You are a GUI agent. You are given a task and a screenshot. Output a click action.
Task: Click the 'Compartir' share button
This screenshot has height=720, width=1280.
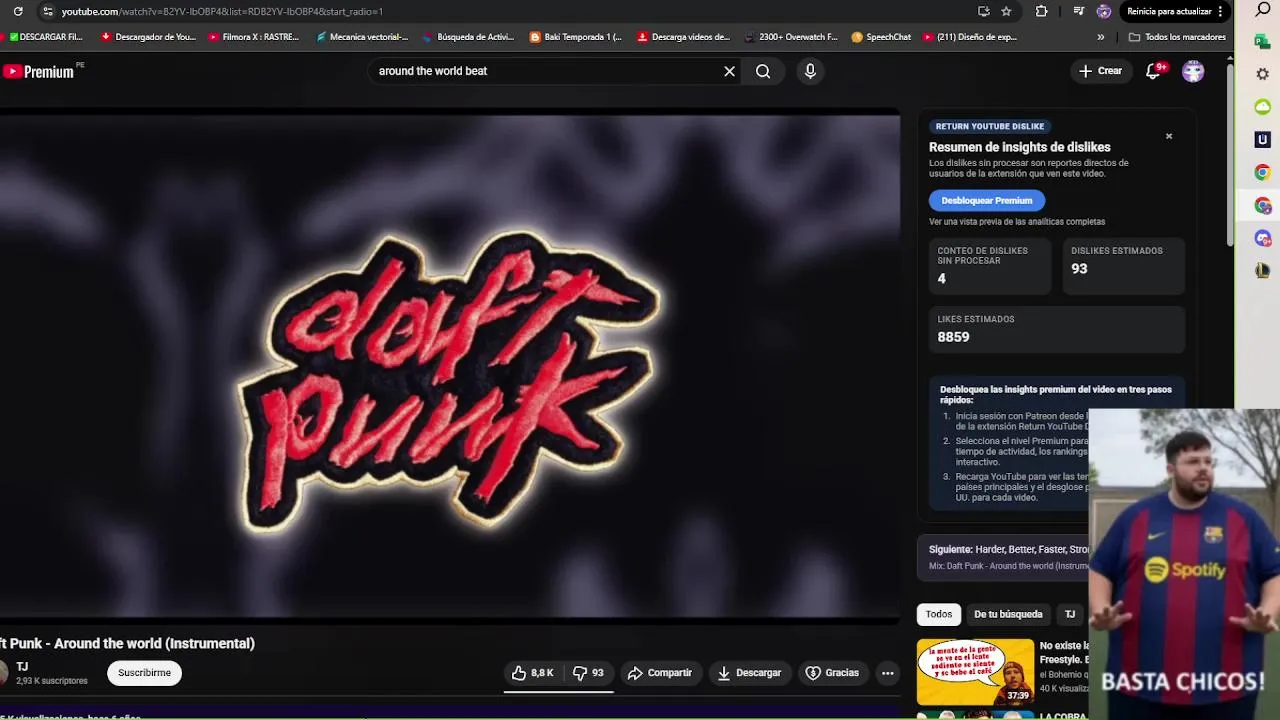tap(660, 673)
